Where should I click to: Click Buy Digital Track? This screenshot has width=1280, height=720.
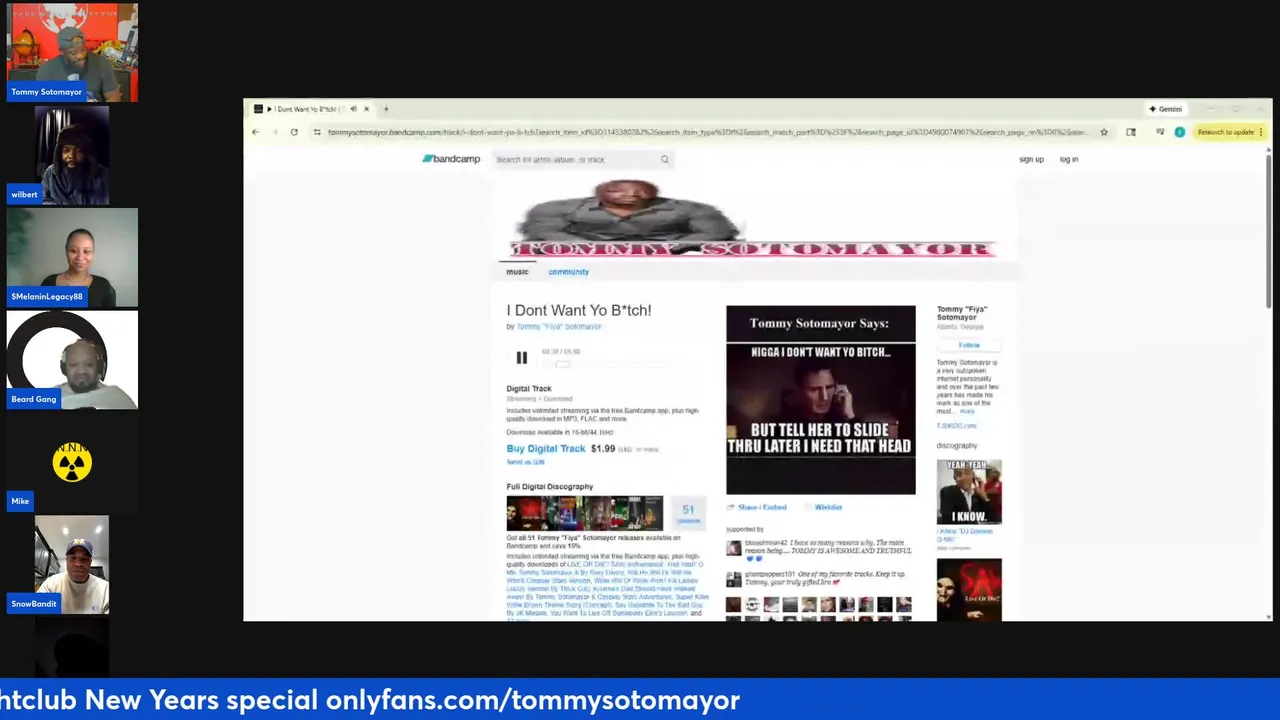546,449
